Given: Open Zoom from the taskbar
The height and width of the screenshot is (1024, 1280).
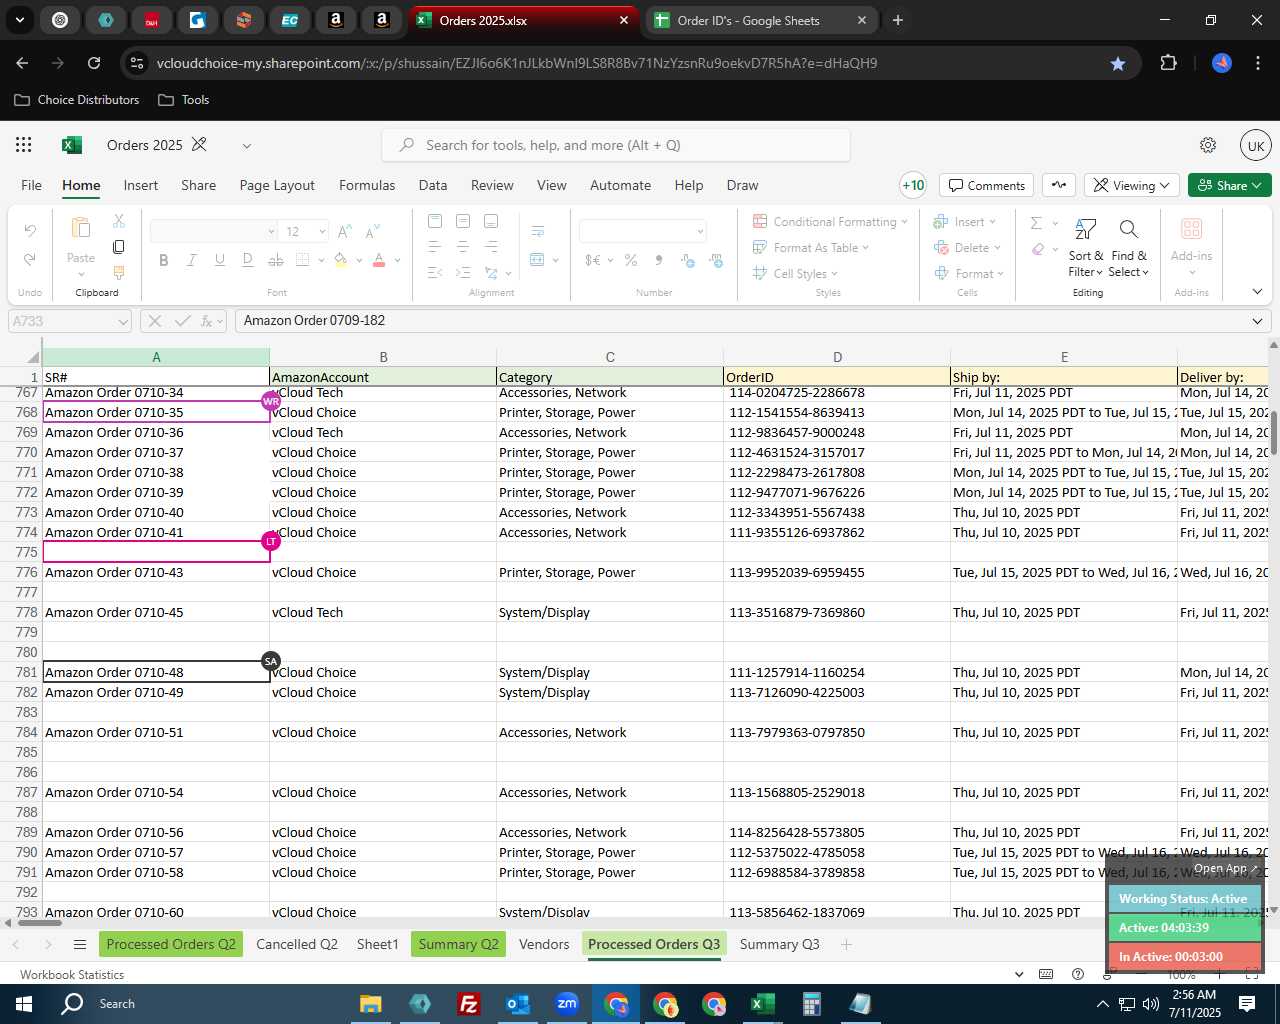Looking at the screenshot, I should click(567, 1004).
